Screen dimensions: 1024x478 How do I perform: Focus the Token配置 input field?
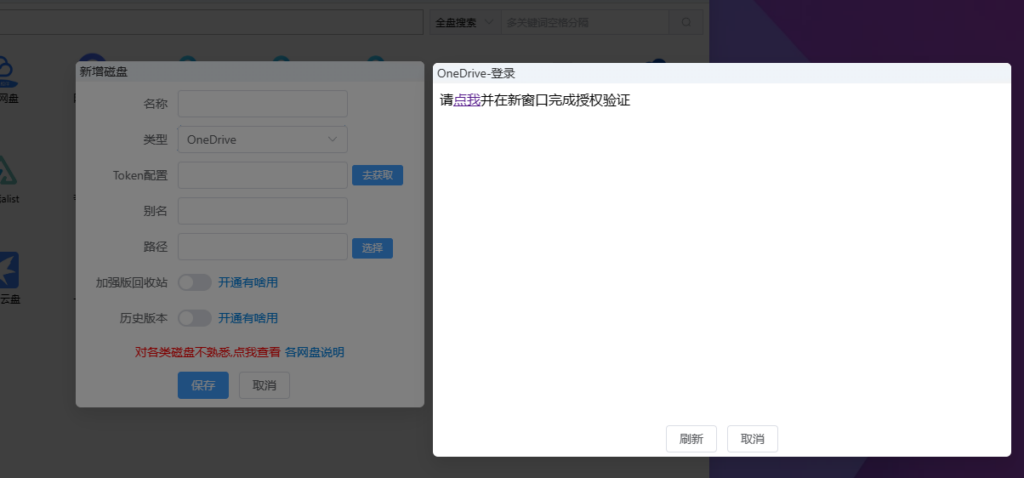point(263,175)
